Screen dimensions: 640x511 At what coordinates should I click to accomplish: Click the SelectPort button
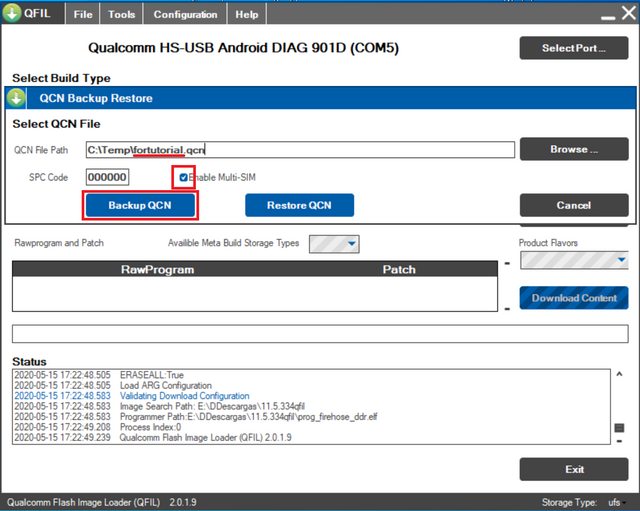[x=573, y=48]
